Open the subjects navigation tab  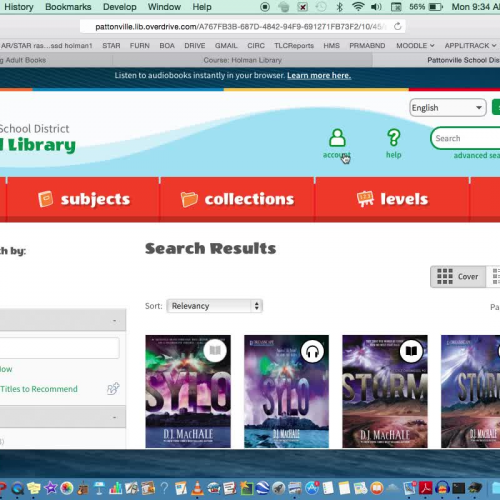(x=83, y=199)
